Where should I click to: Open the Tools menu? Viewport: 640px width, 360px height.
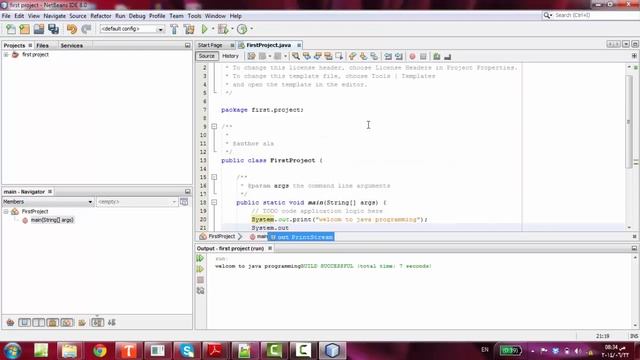tap(194, 16)
